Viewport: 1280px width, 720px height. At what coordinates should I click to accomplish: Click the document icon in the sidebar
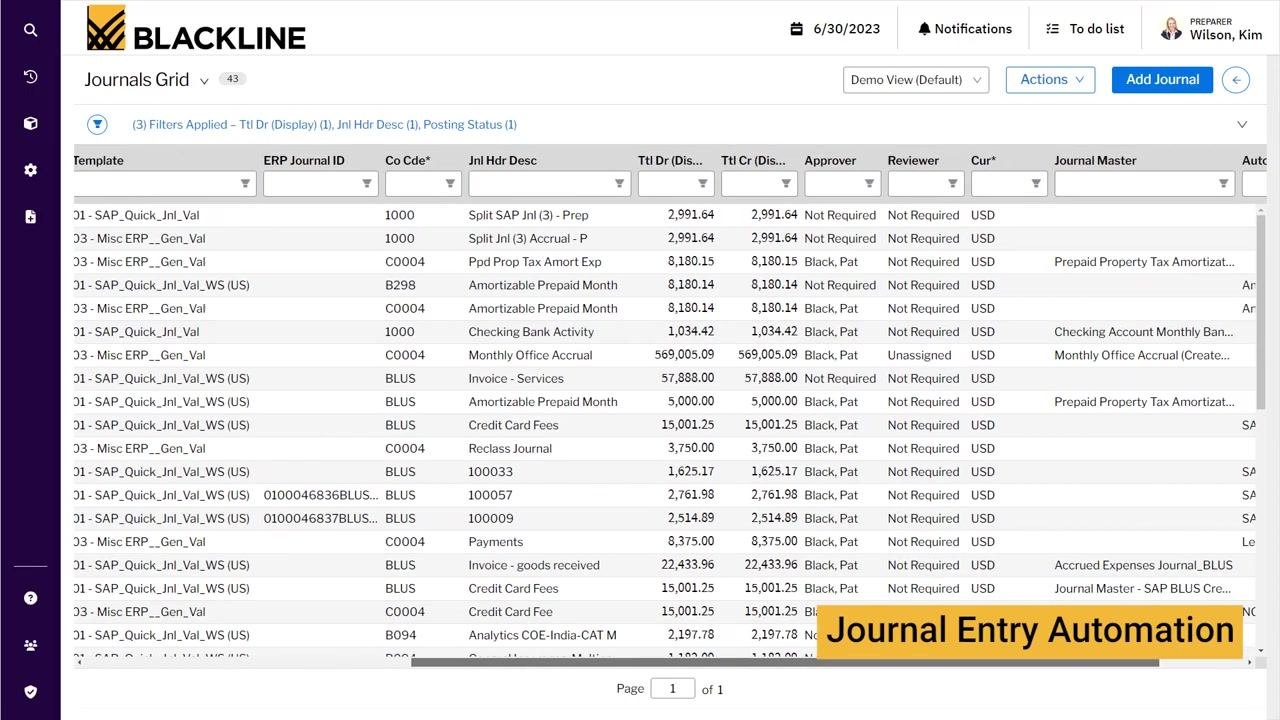click(30, 216)
